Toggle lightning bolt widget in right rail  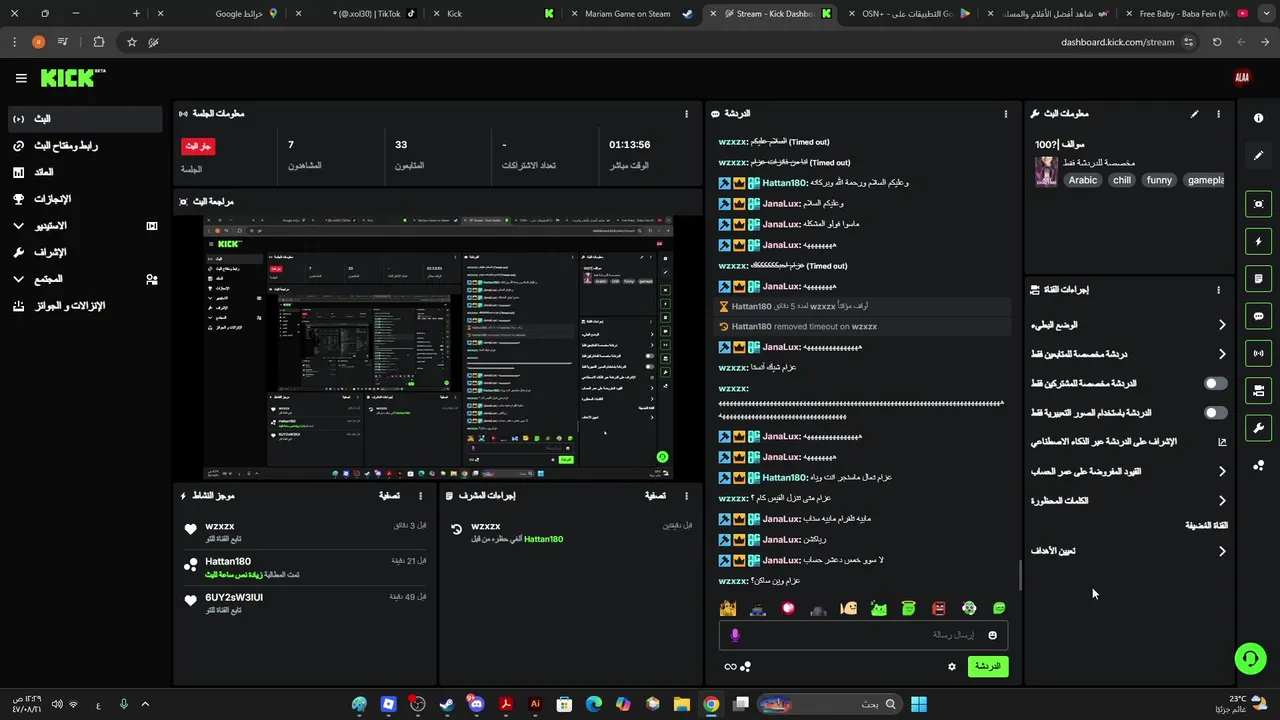point(1258,241)
